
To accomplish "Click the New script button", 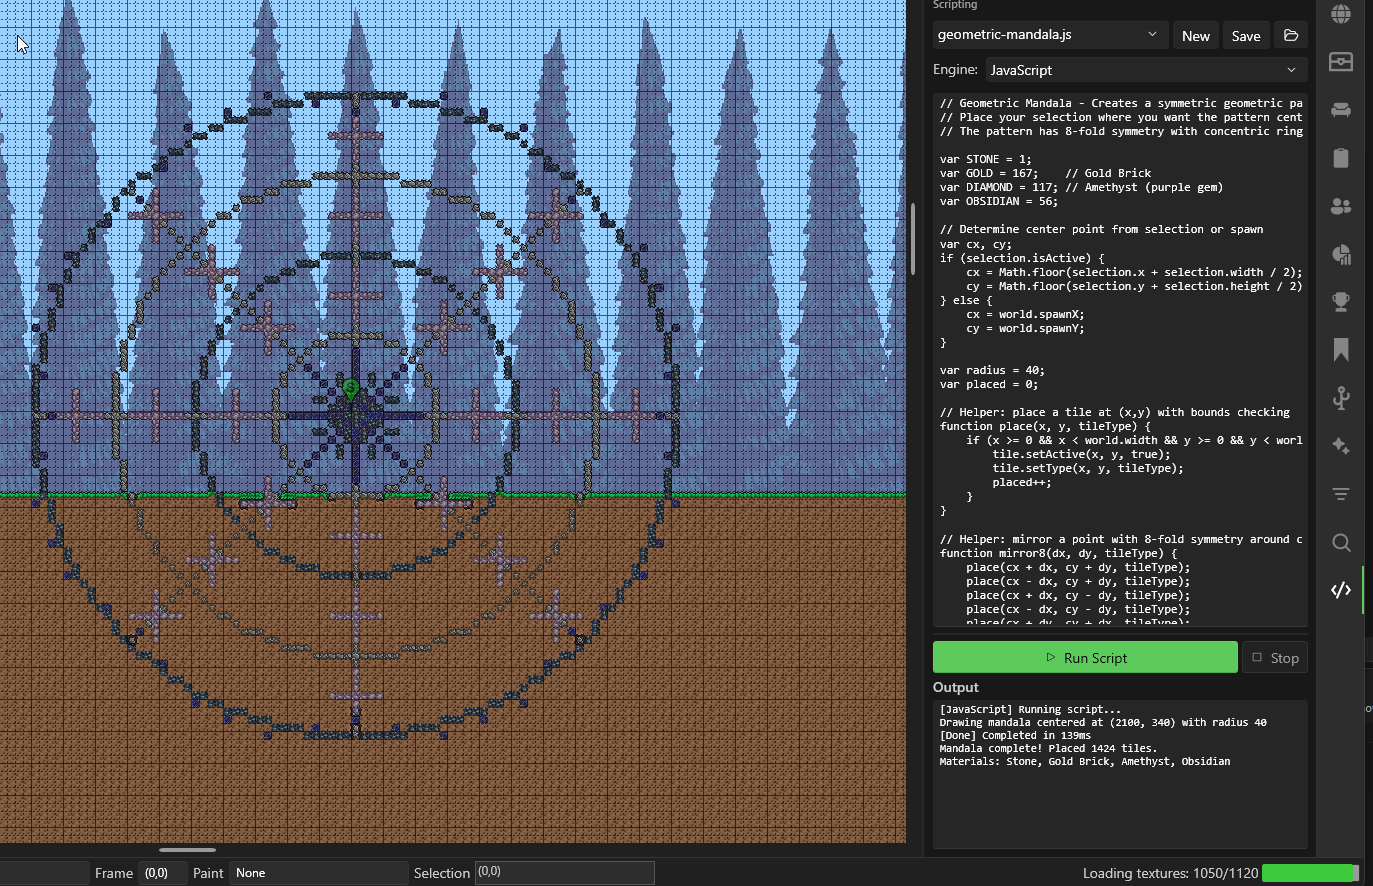I will (x=1195, y=36).
